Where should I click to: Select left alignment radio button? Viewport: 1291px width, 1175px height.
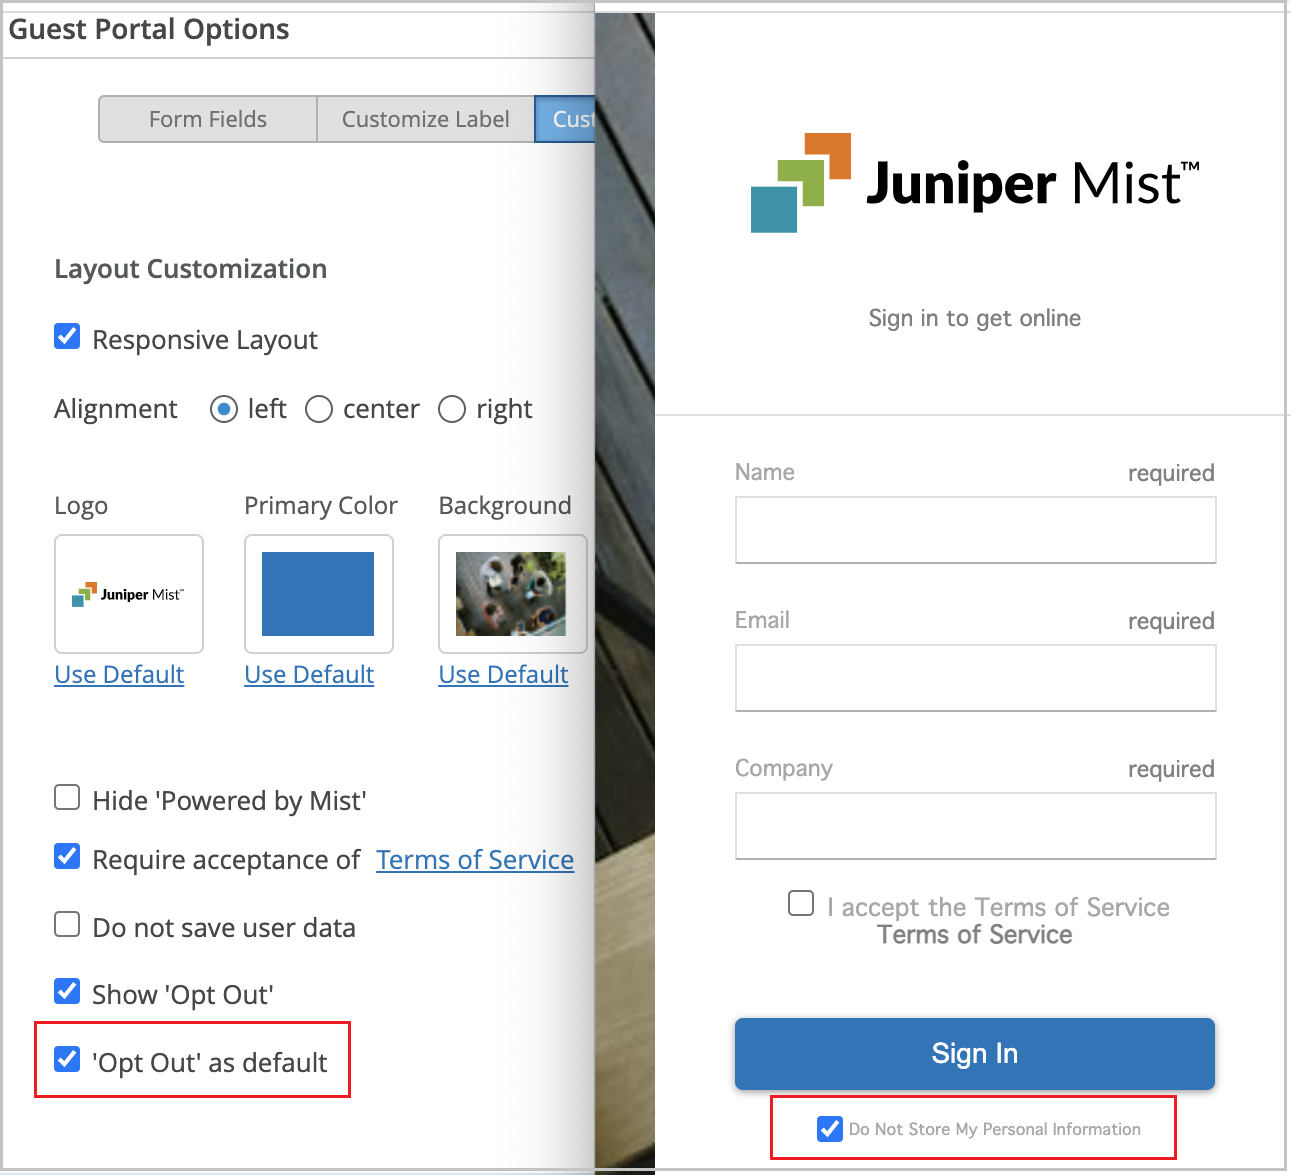pos(224,409)
